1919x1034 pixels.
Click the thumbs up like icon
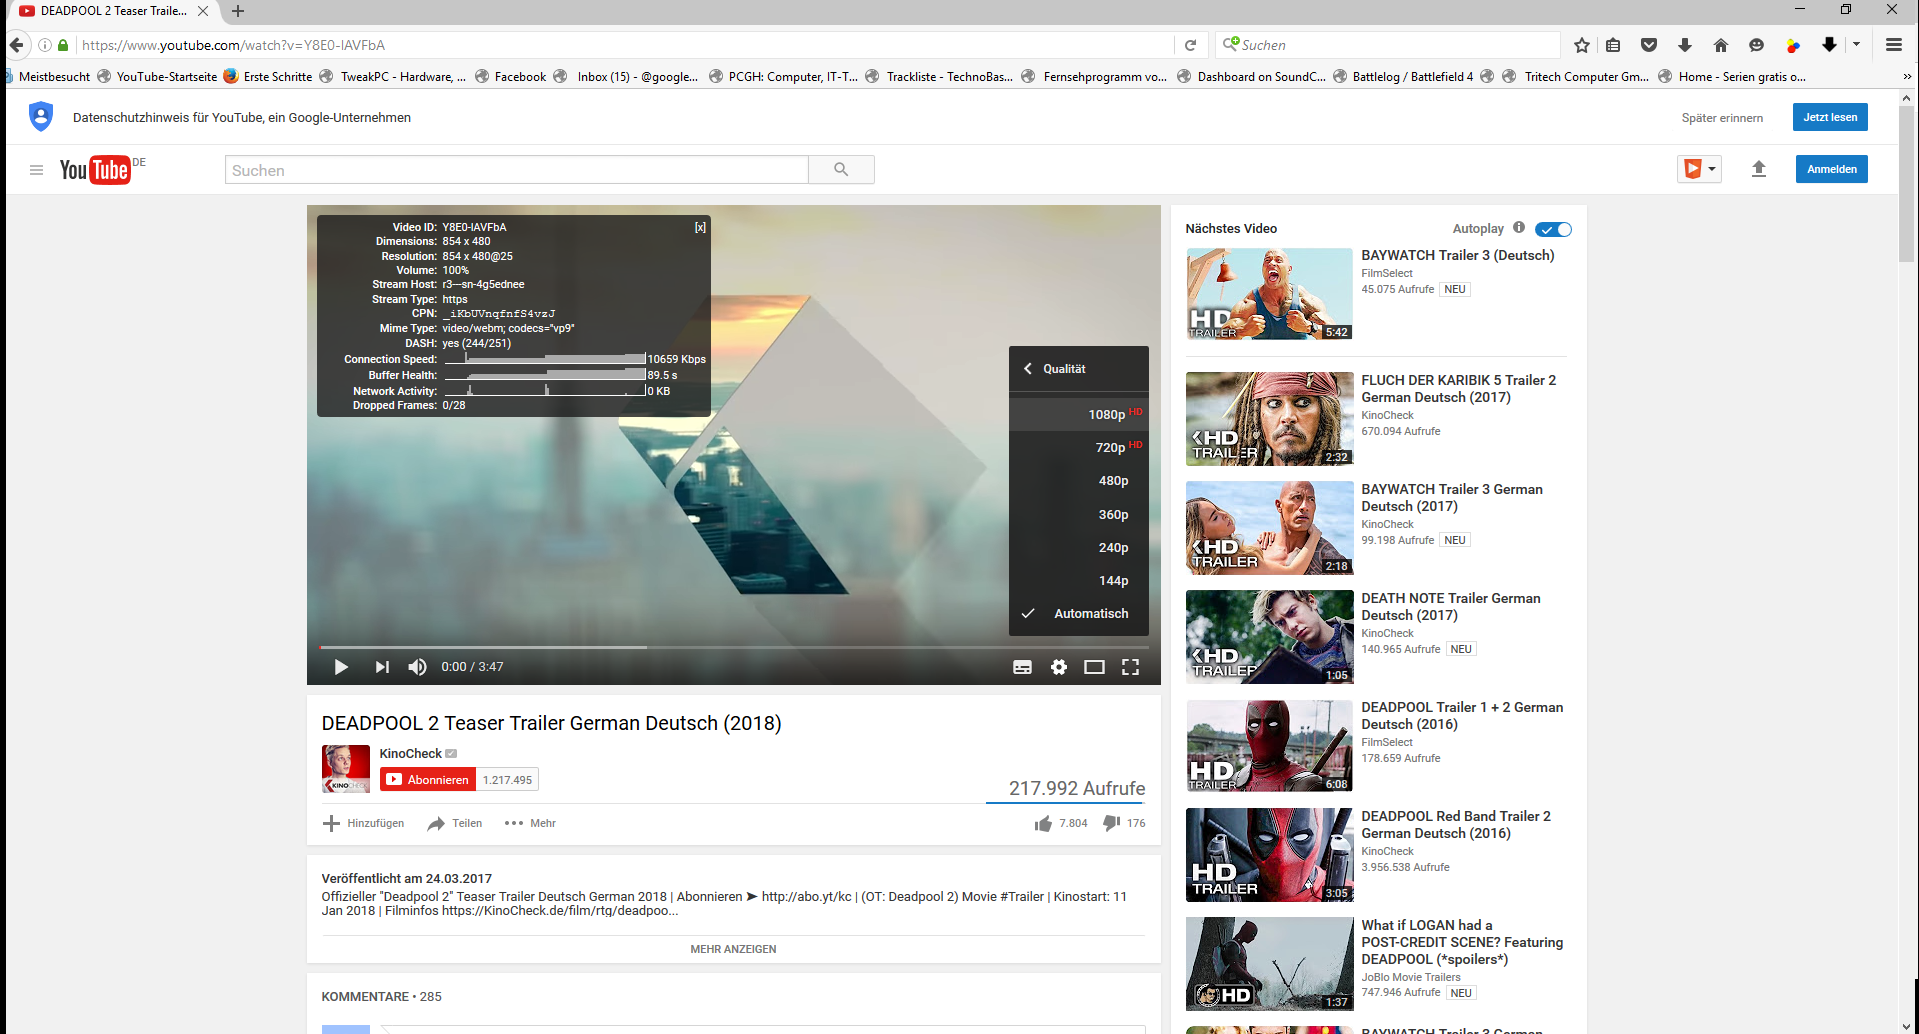tap(1043, 823)
